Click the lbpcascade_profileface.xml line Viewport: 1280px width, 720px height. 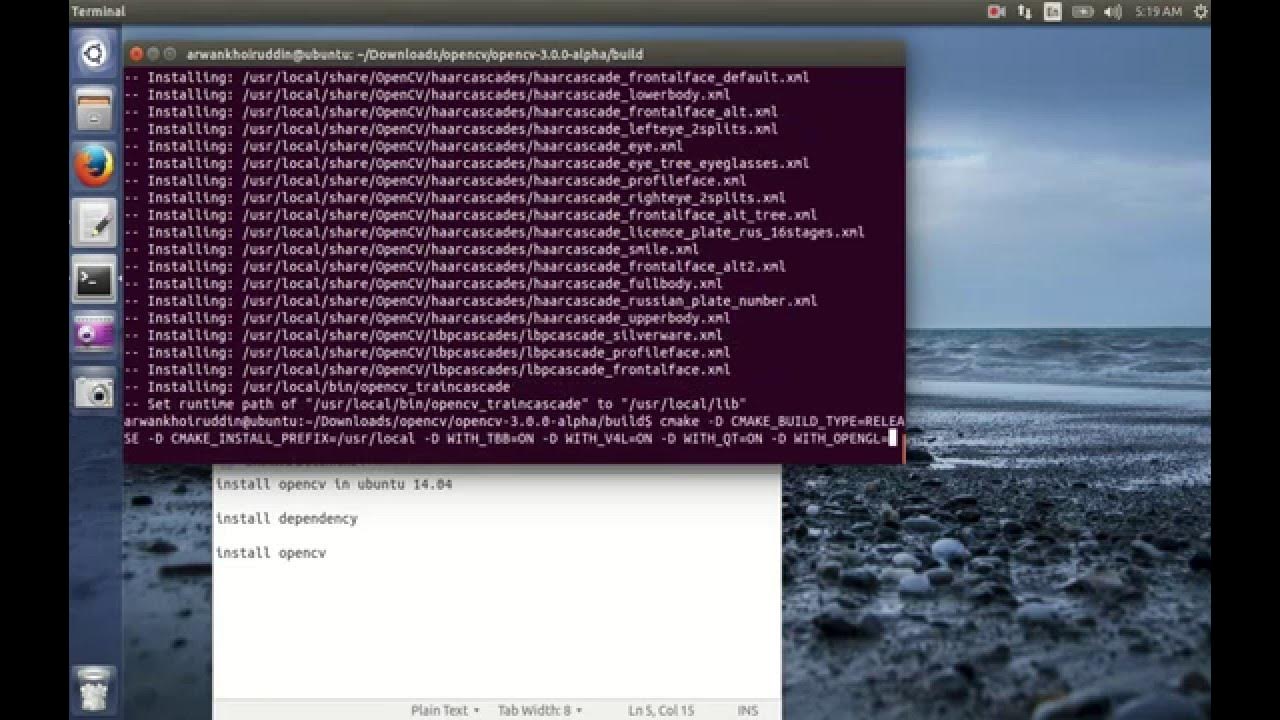(x=428, y=352)
